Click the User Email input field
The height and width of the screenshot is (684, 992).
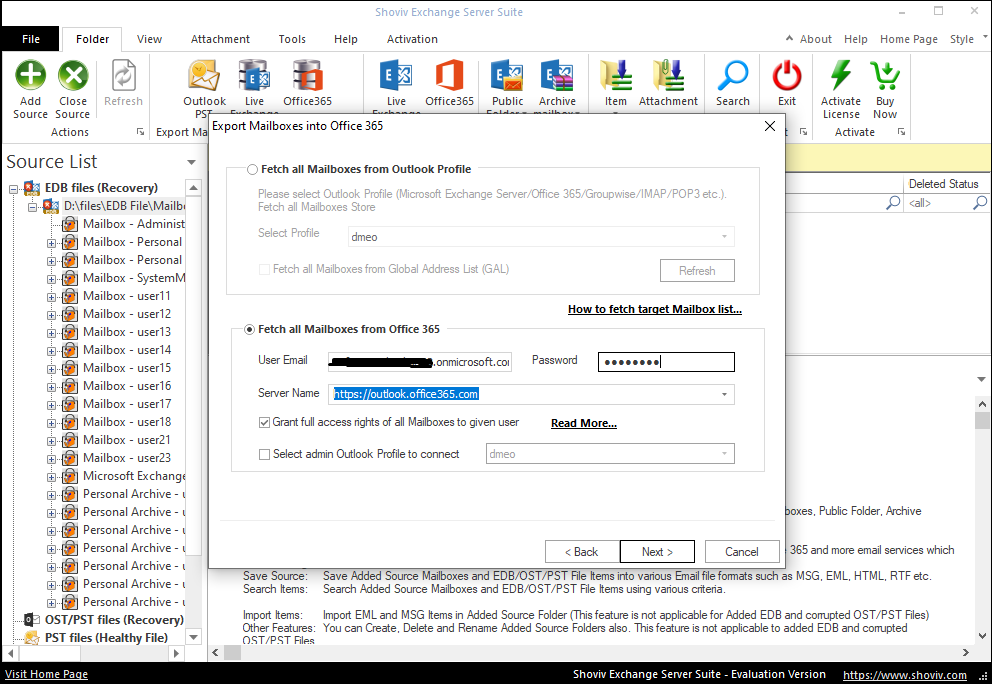(419, 362)
